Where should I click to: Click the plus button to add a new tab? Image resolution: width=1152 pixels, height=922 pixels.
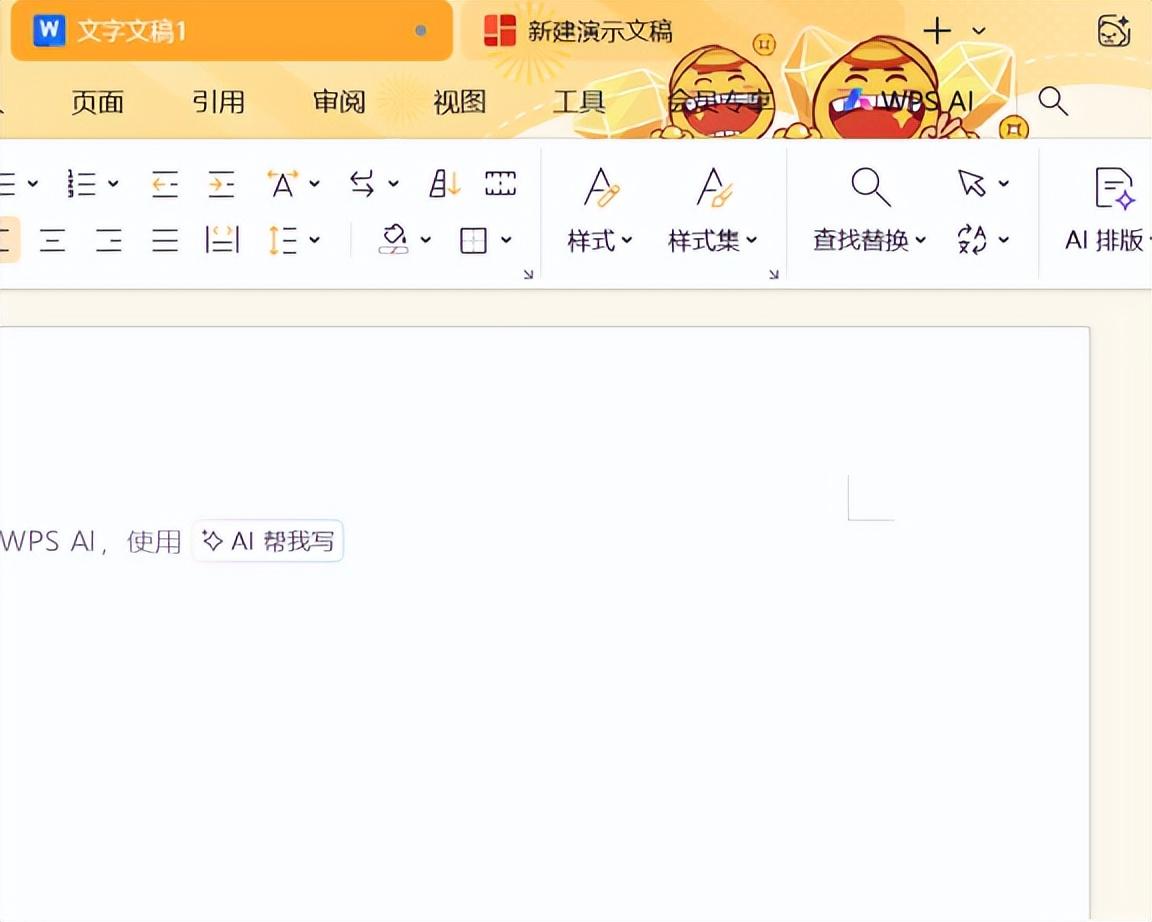point(936,31)
